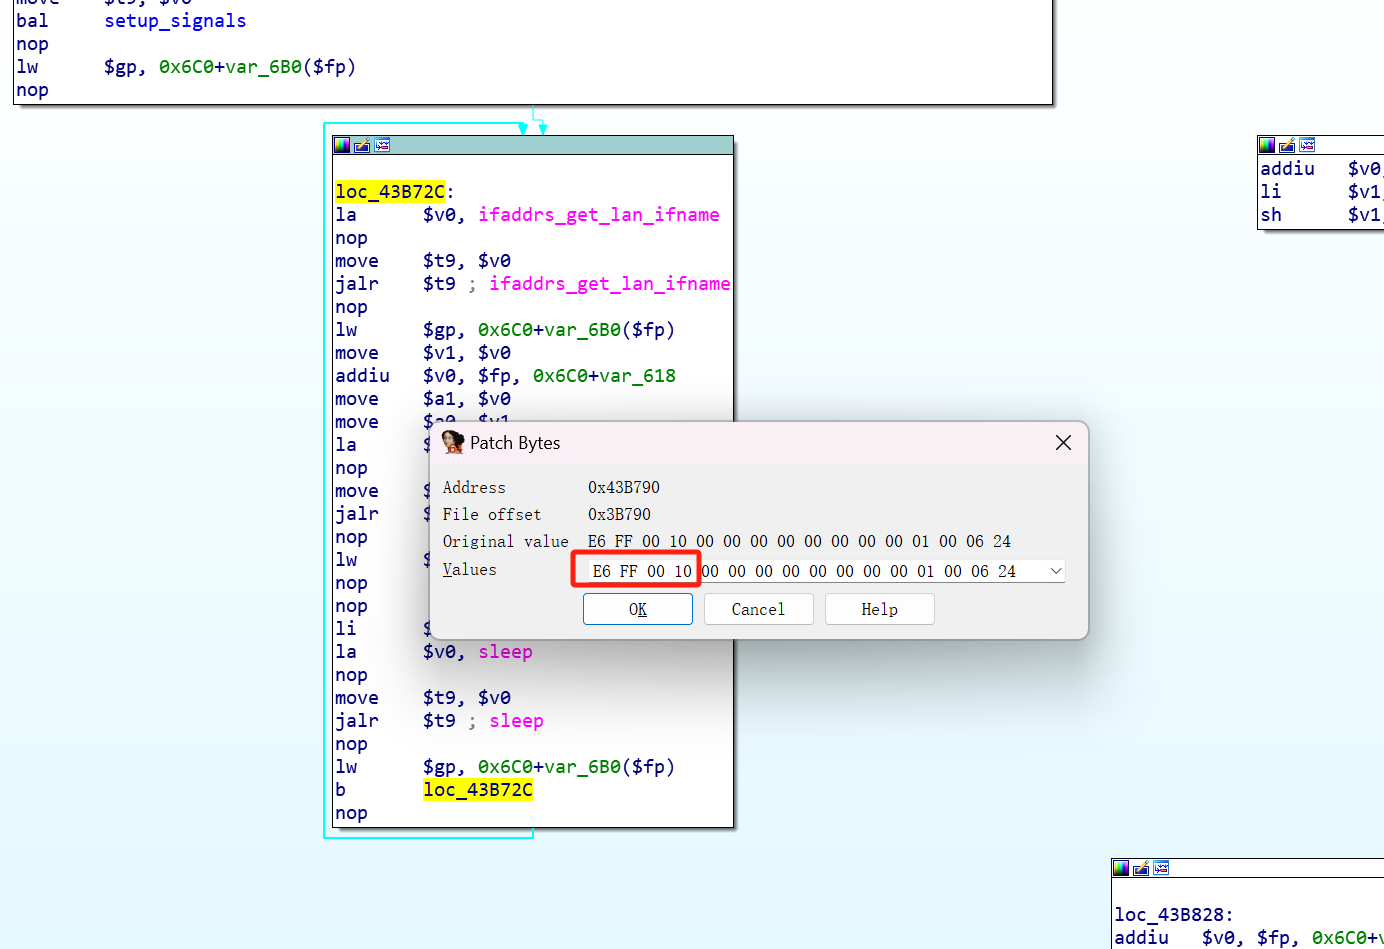Click the color icon on the loc_43B828 block
This screenshot has height=949, width=1384.
[x=1121, y=868]
